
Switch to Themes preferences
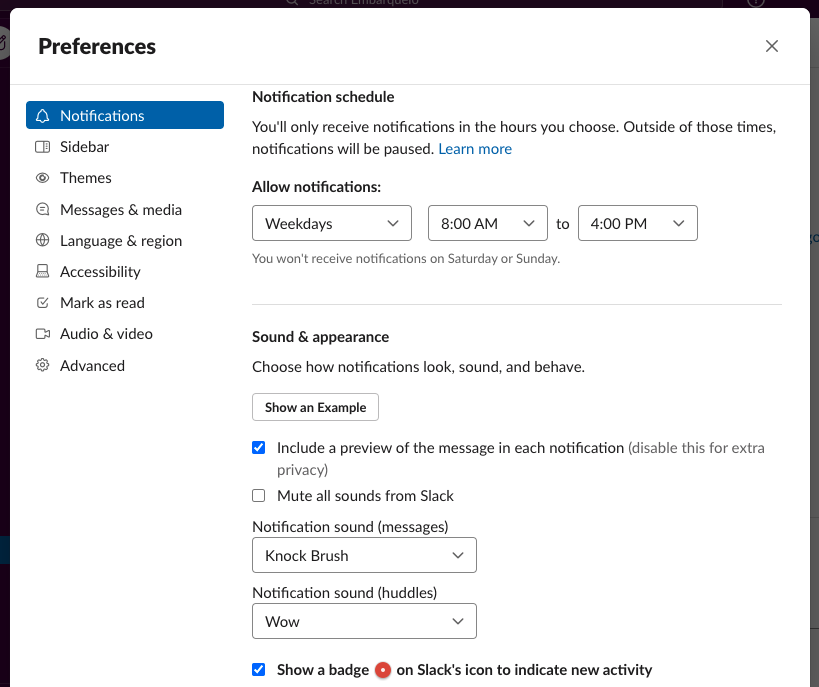click(125, 178)
